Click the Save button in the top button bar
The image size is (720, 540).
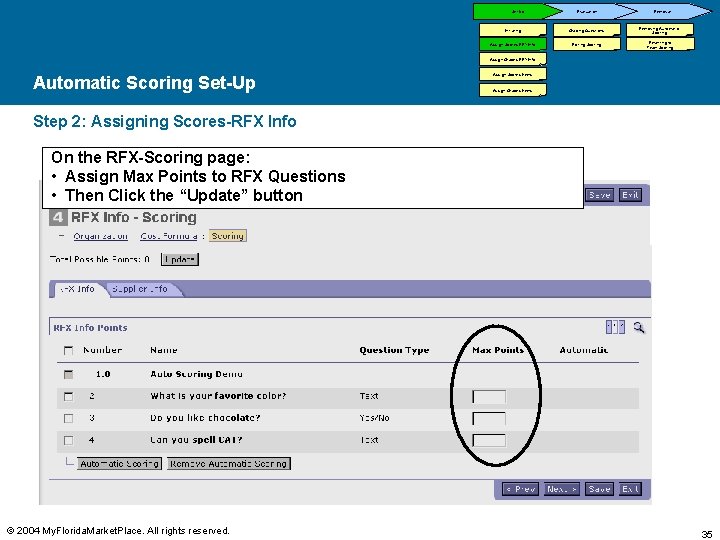pyautogui.click(x=599, y=195)
